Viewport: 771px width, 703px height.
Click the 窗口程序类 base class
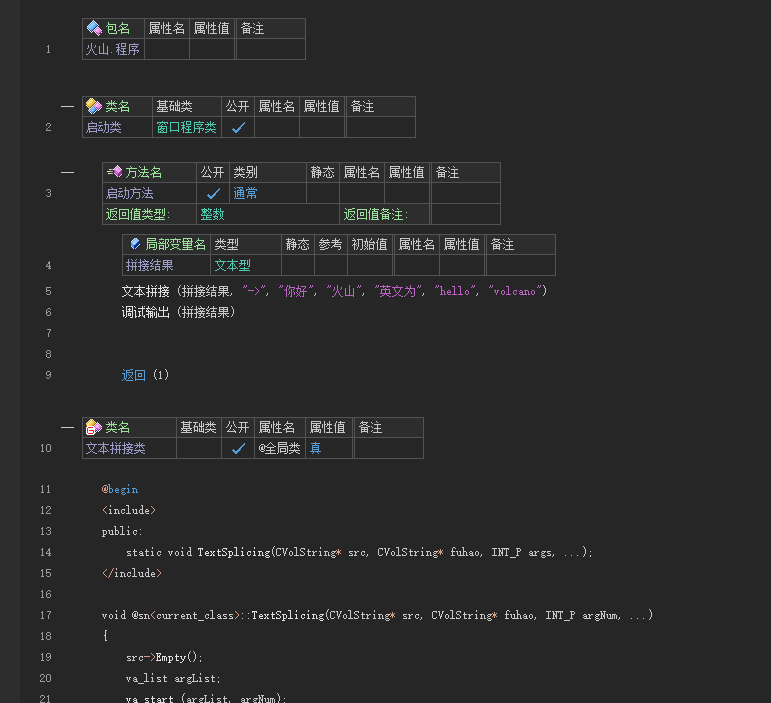tap(186, 128)
